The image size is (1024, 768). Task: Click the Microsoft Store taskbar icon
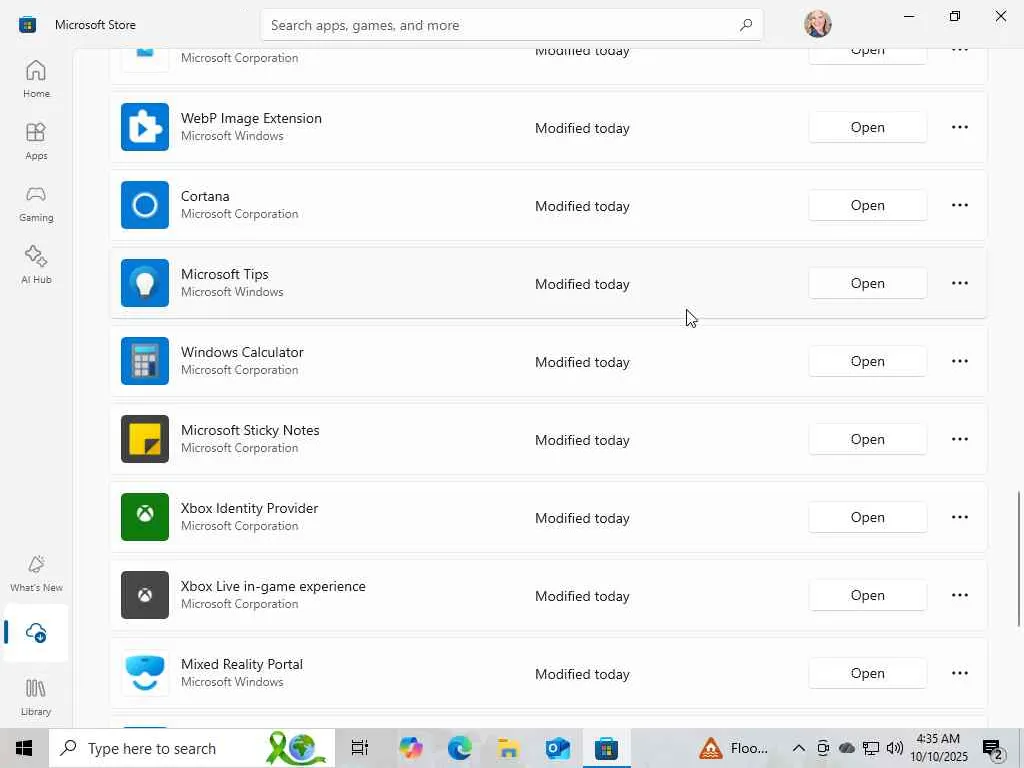pyautogui.click(x=607, y=748)
